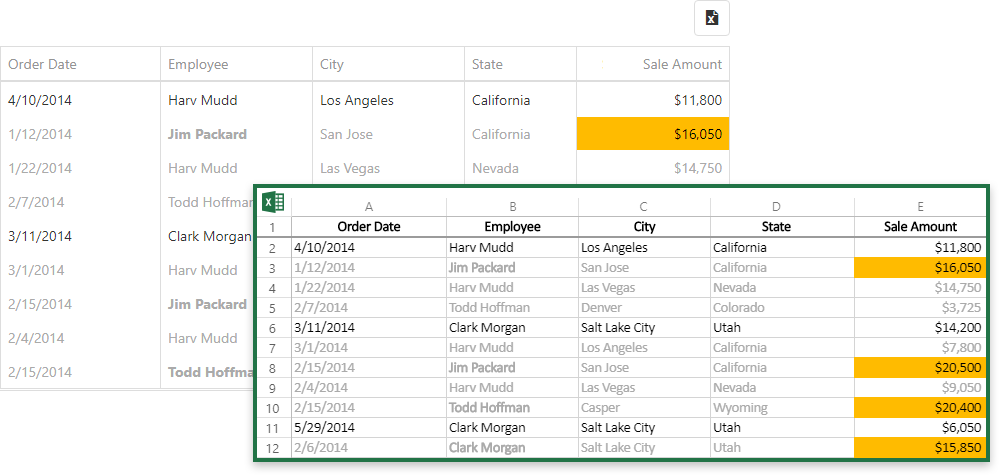Click the green Excel logo icon

click(273, 202)
